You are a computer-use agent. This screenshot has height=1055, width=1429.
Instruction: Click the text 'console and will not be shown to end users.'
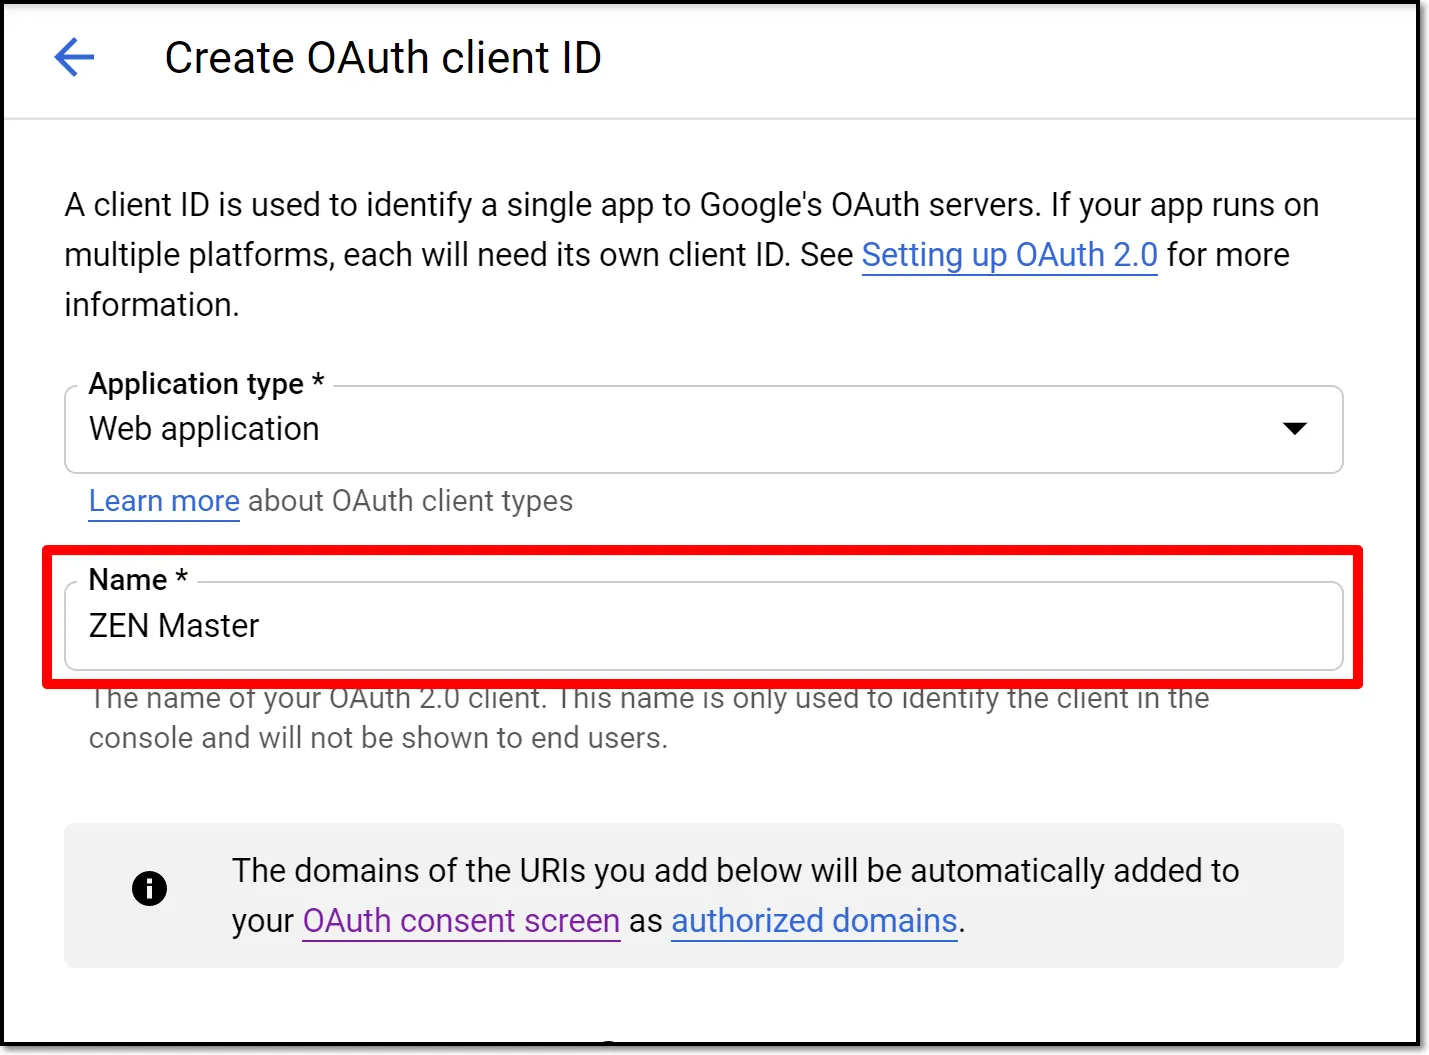(378, 738)
